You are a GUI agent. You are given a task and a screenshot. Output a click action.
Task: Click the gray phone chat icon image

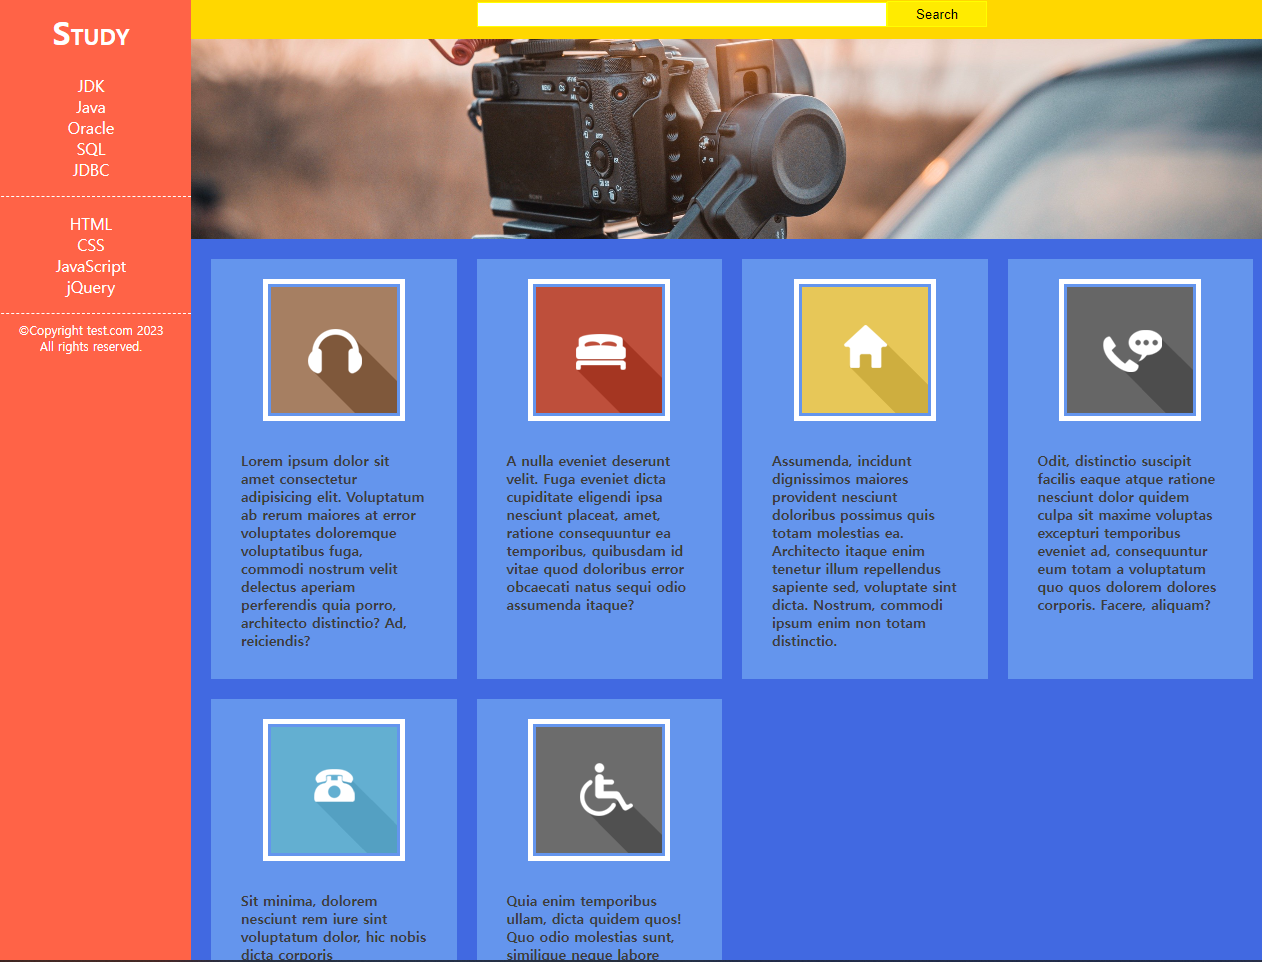[1130, 350]
